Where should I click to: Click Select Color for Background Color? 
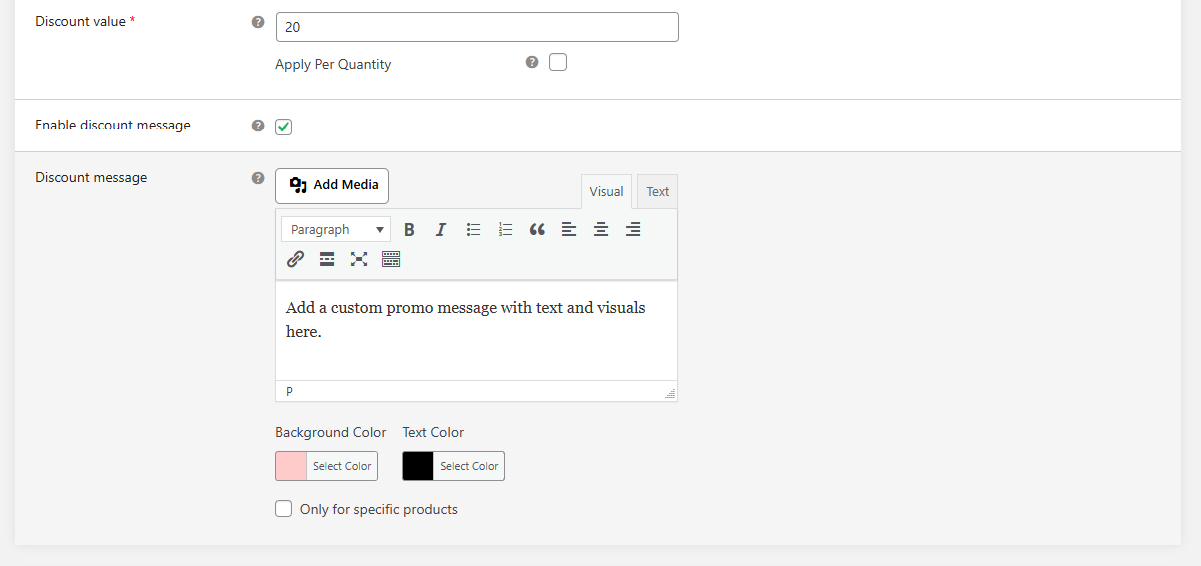click(342, 466)
